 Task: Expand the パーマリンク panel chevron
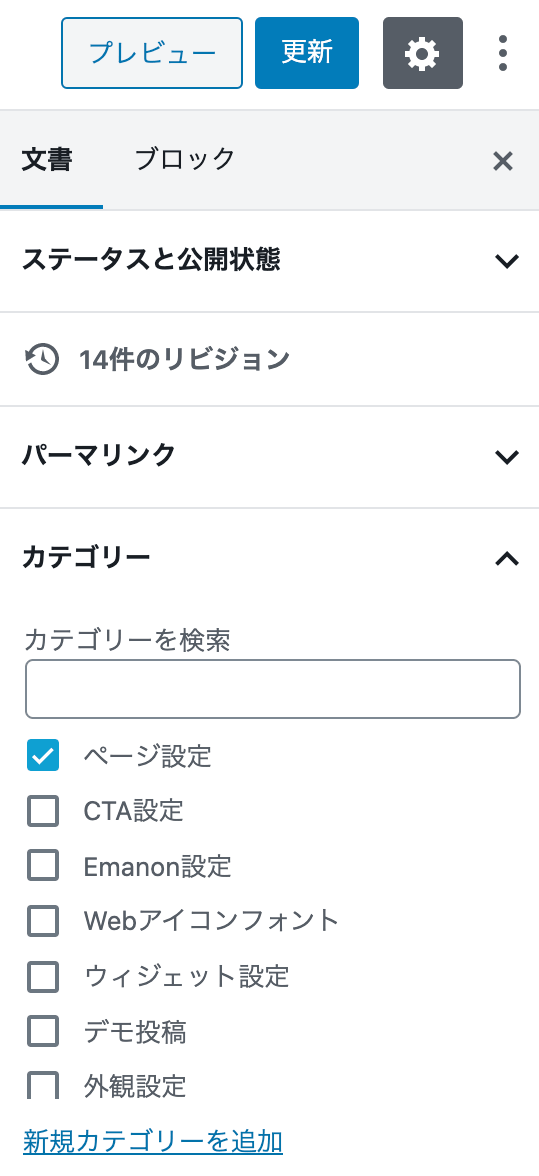[x=508, y=457]
